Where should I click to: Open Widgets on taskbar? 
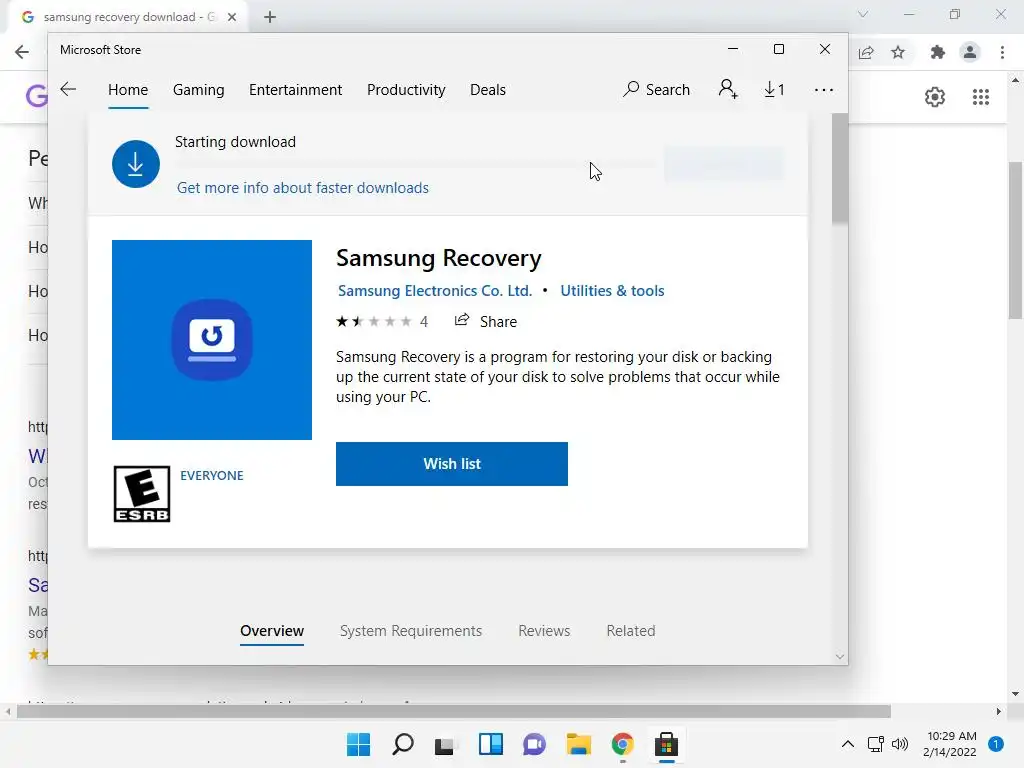pyautogui.click(x=490, y=744)
